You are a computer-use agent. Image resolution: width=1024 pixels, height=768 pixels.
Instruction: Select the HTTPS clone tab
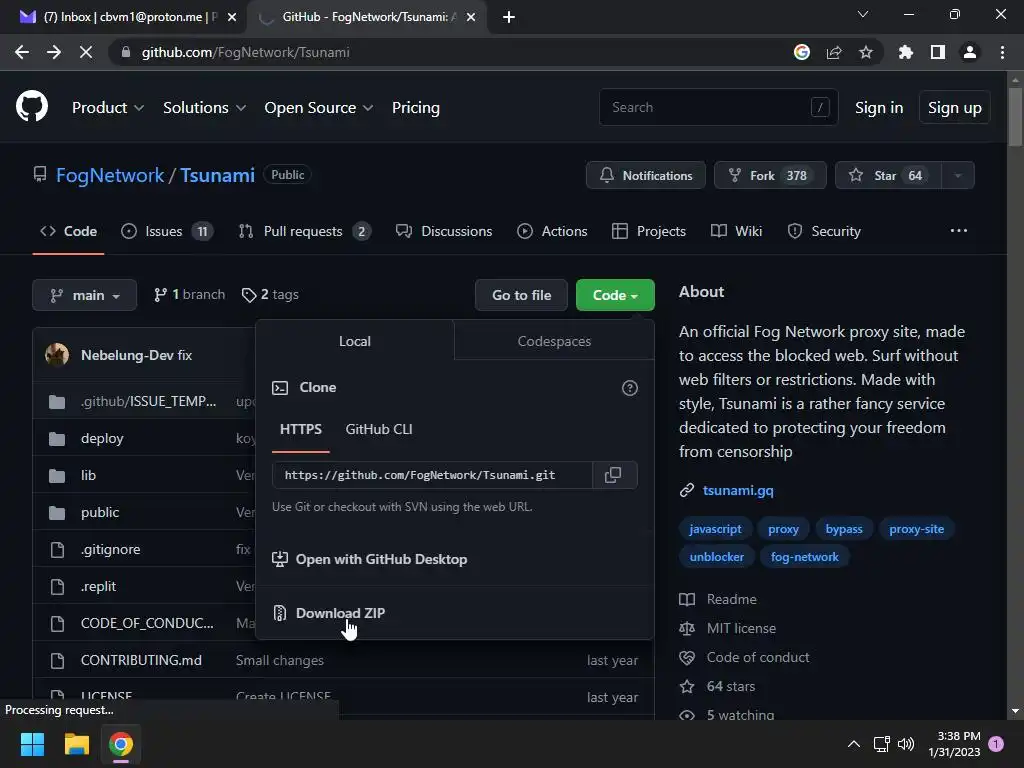click(x=300, y=429)
